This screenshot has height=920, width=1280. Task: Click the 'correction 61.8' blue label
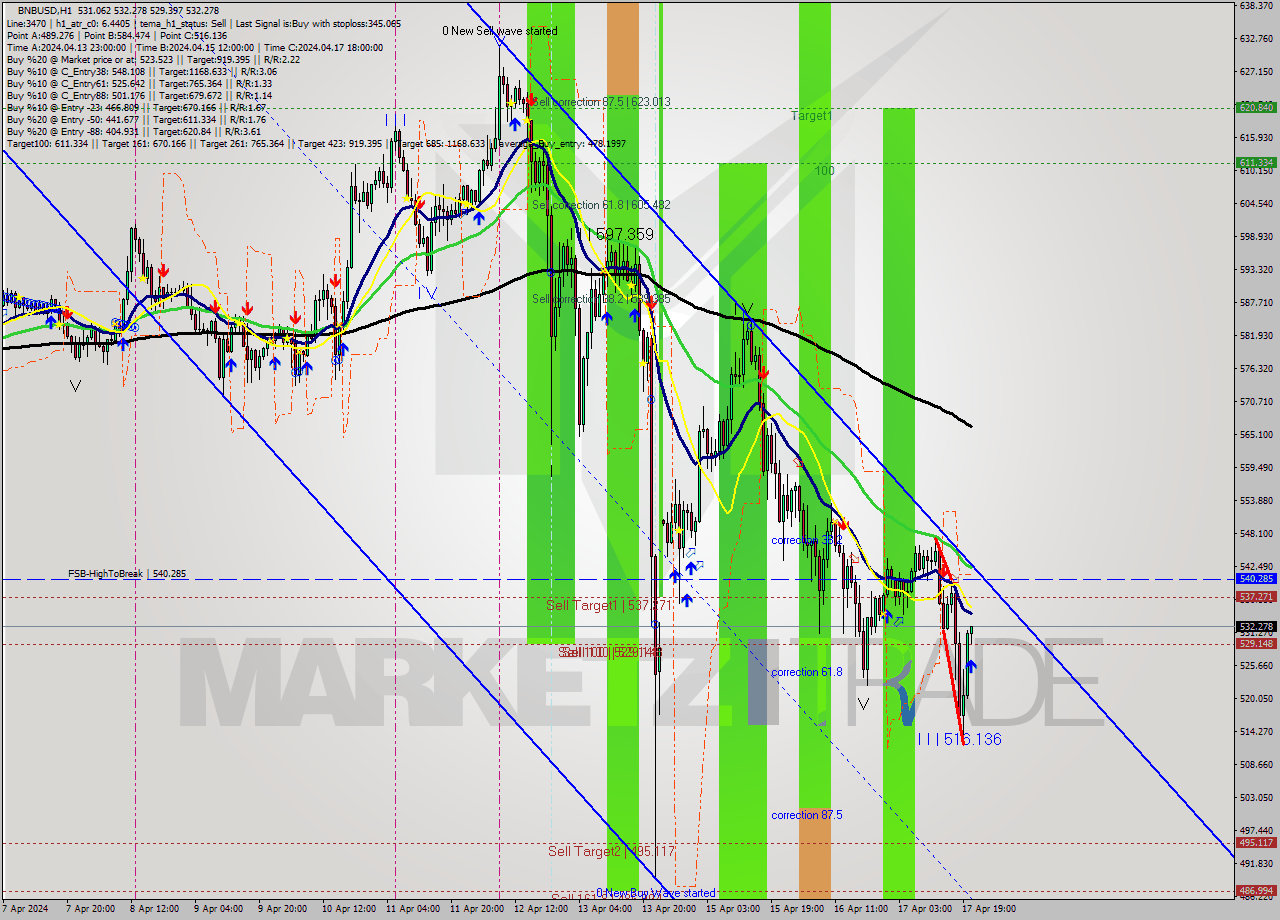806,672
